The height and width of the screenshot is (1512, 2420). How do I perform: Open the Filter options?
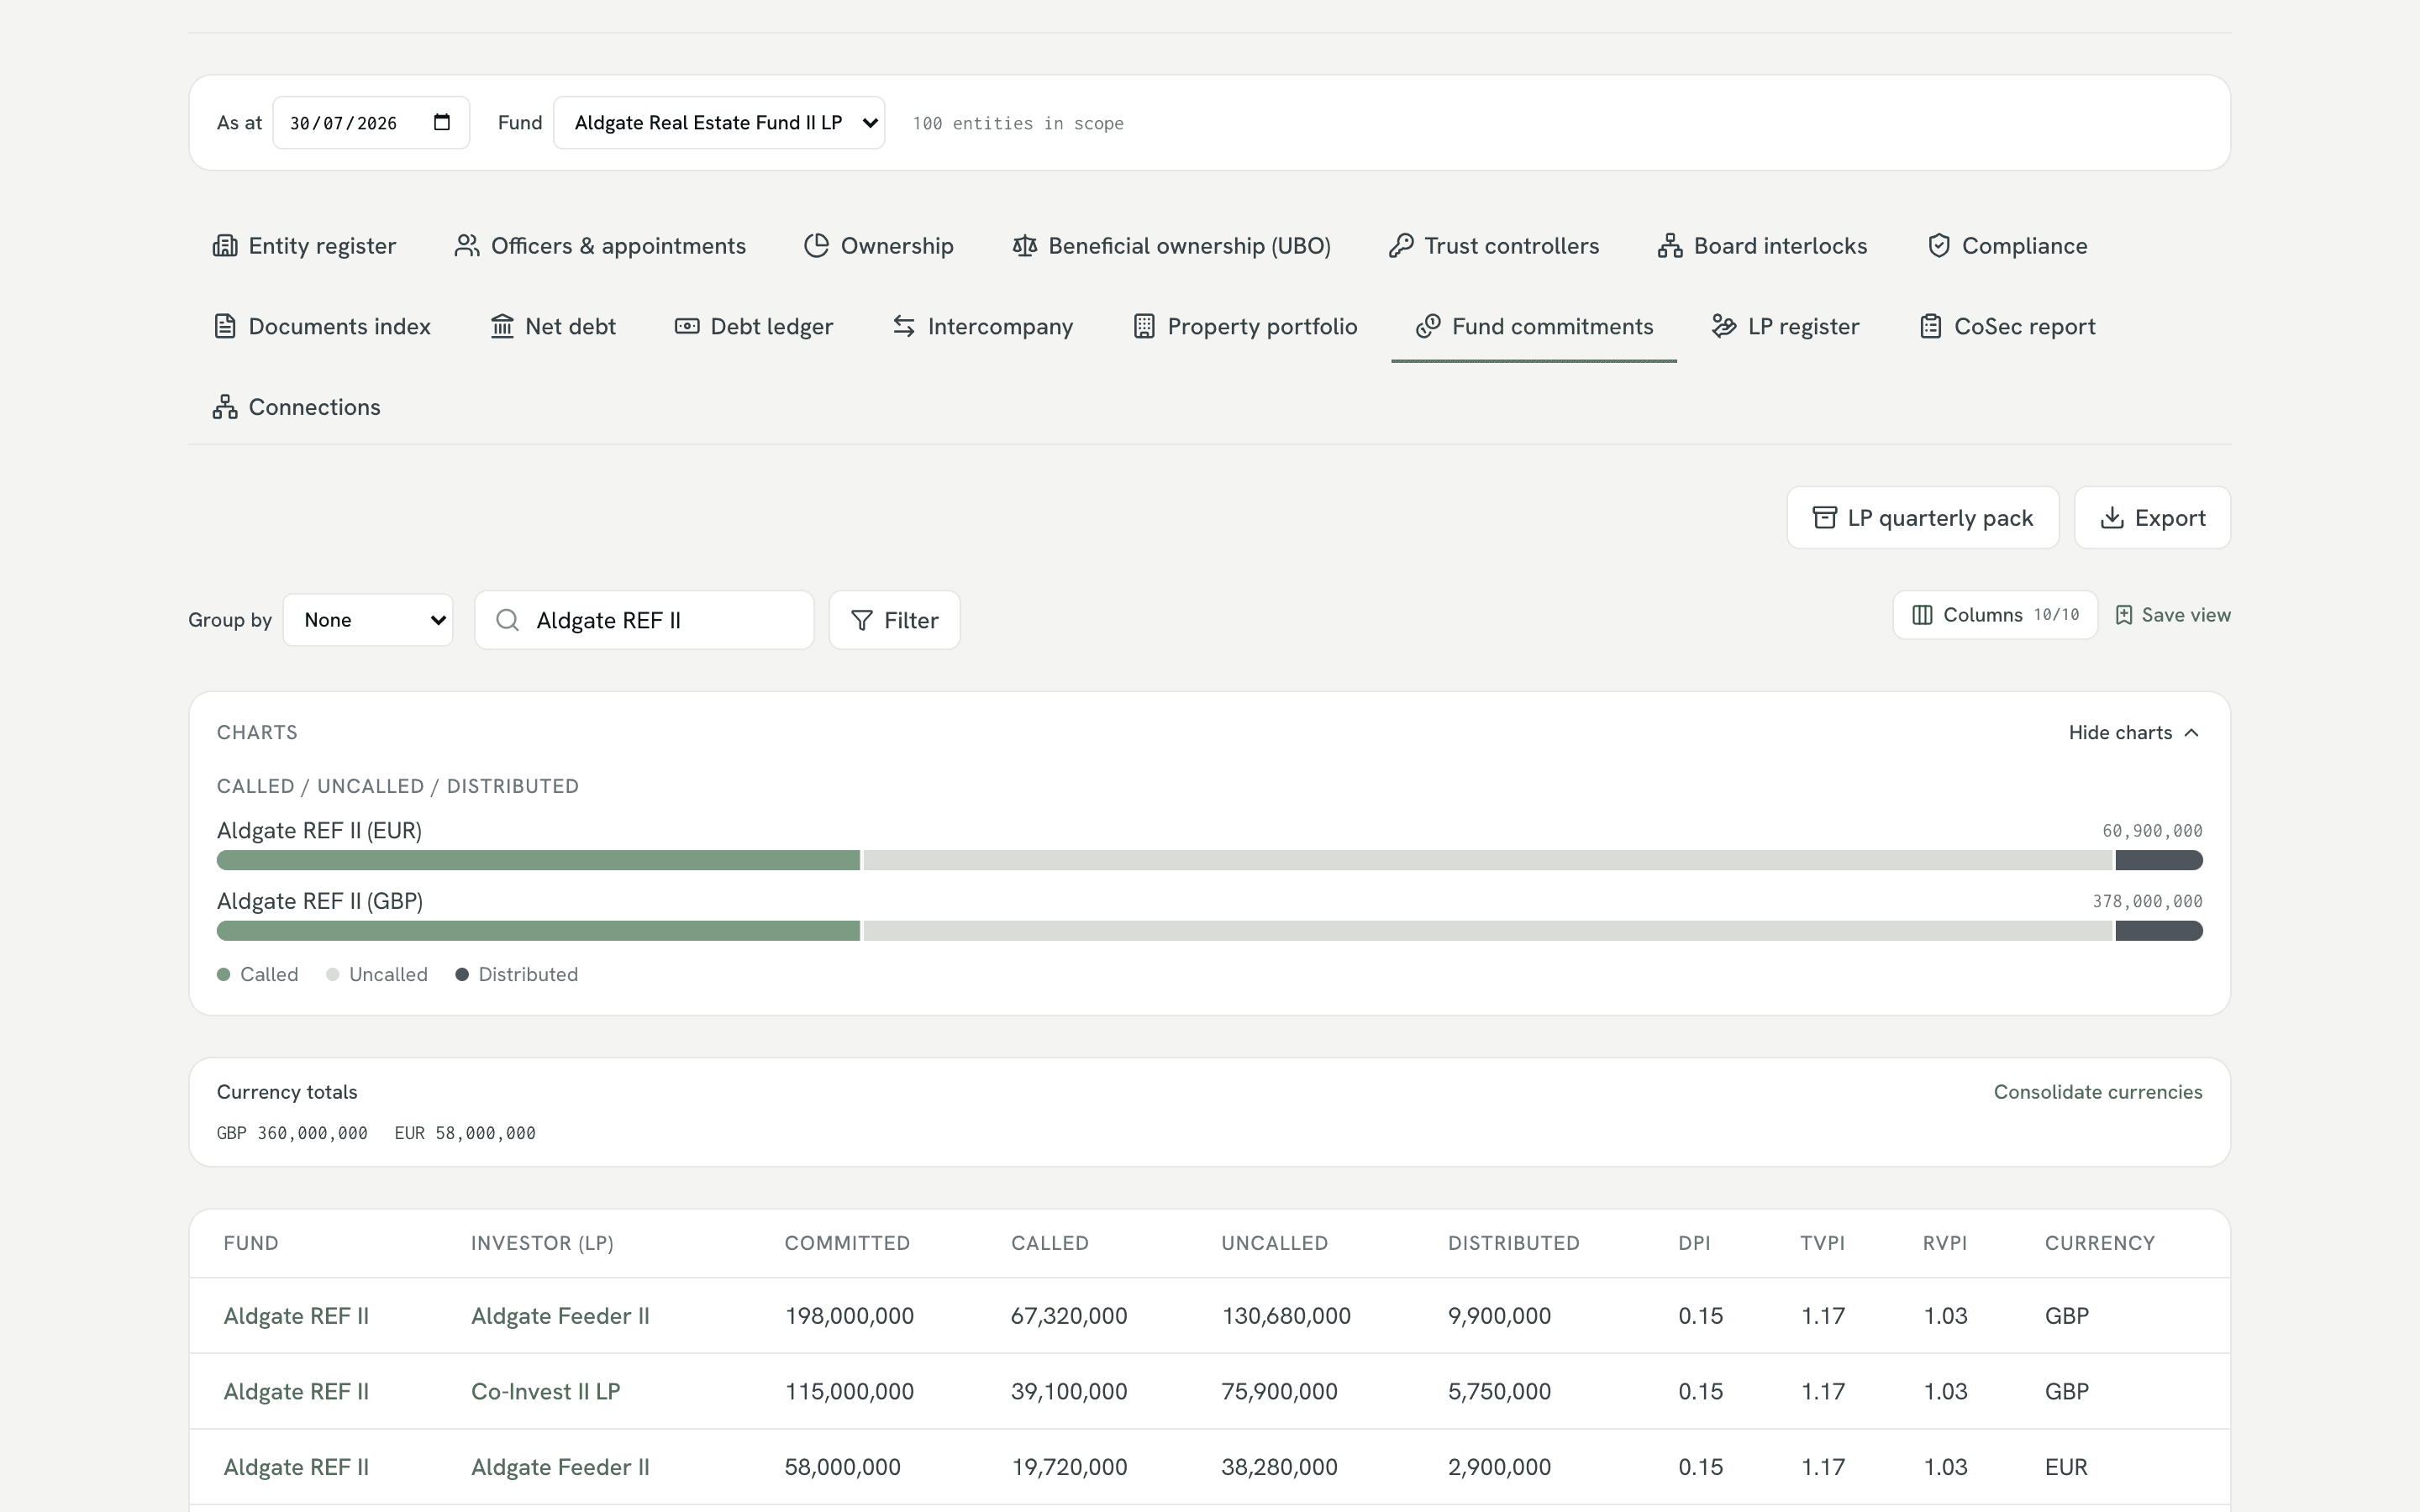894,620
